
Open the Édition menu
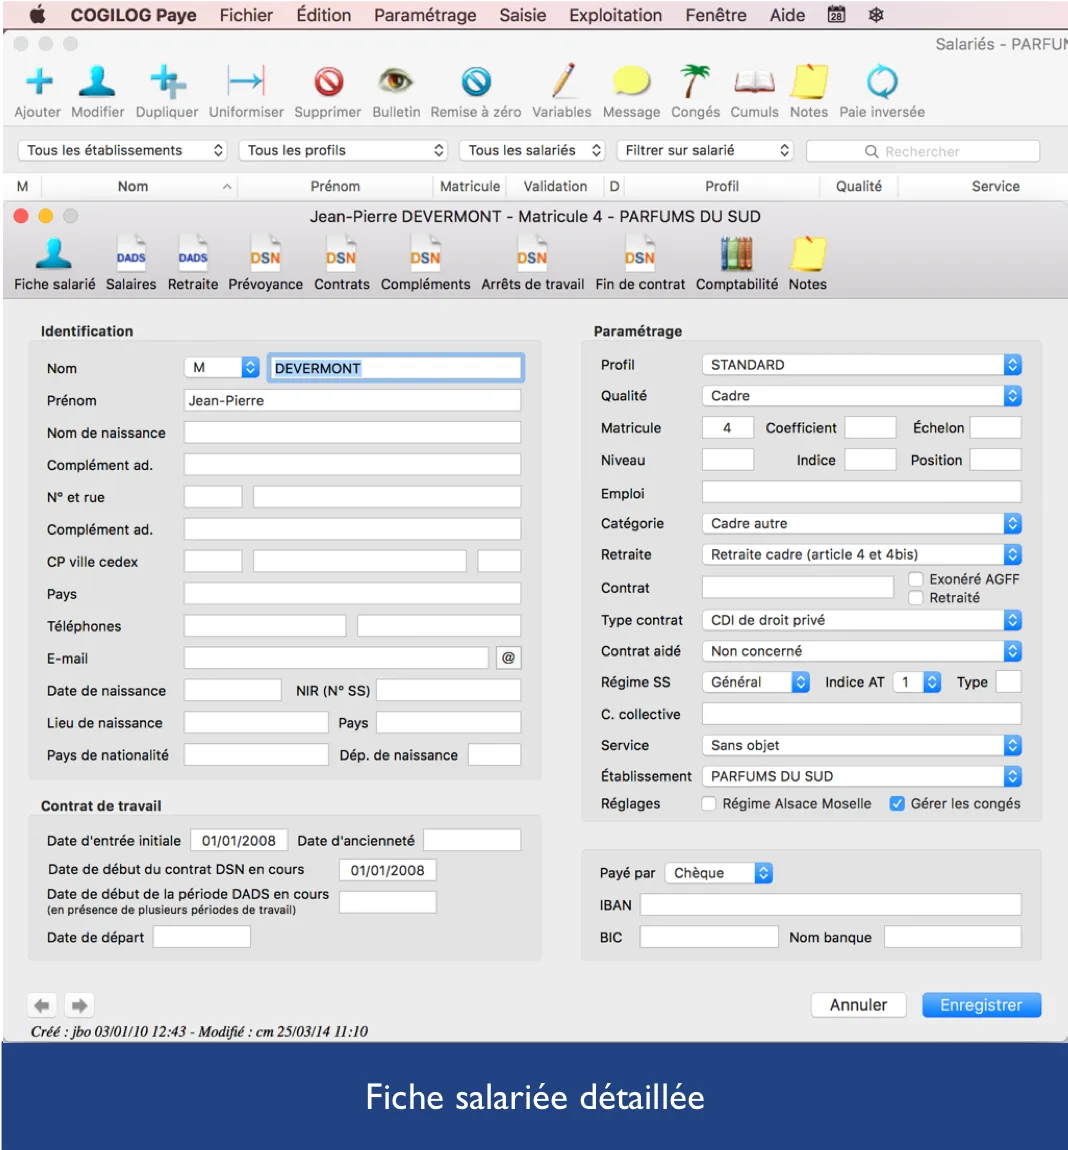[323, 15]
